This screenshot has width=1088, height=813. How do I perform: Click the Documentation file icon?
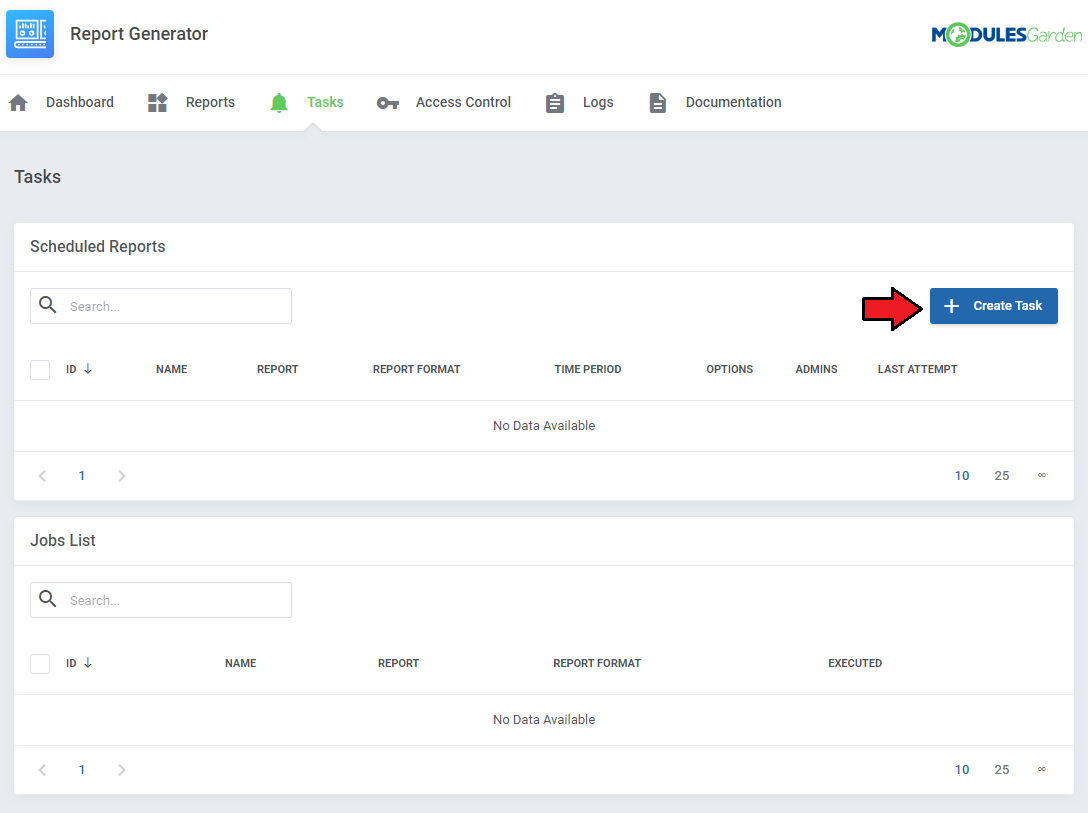(658, 103)
